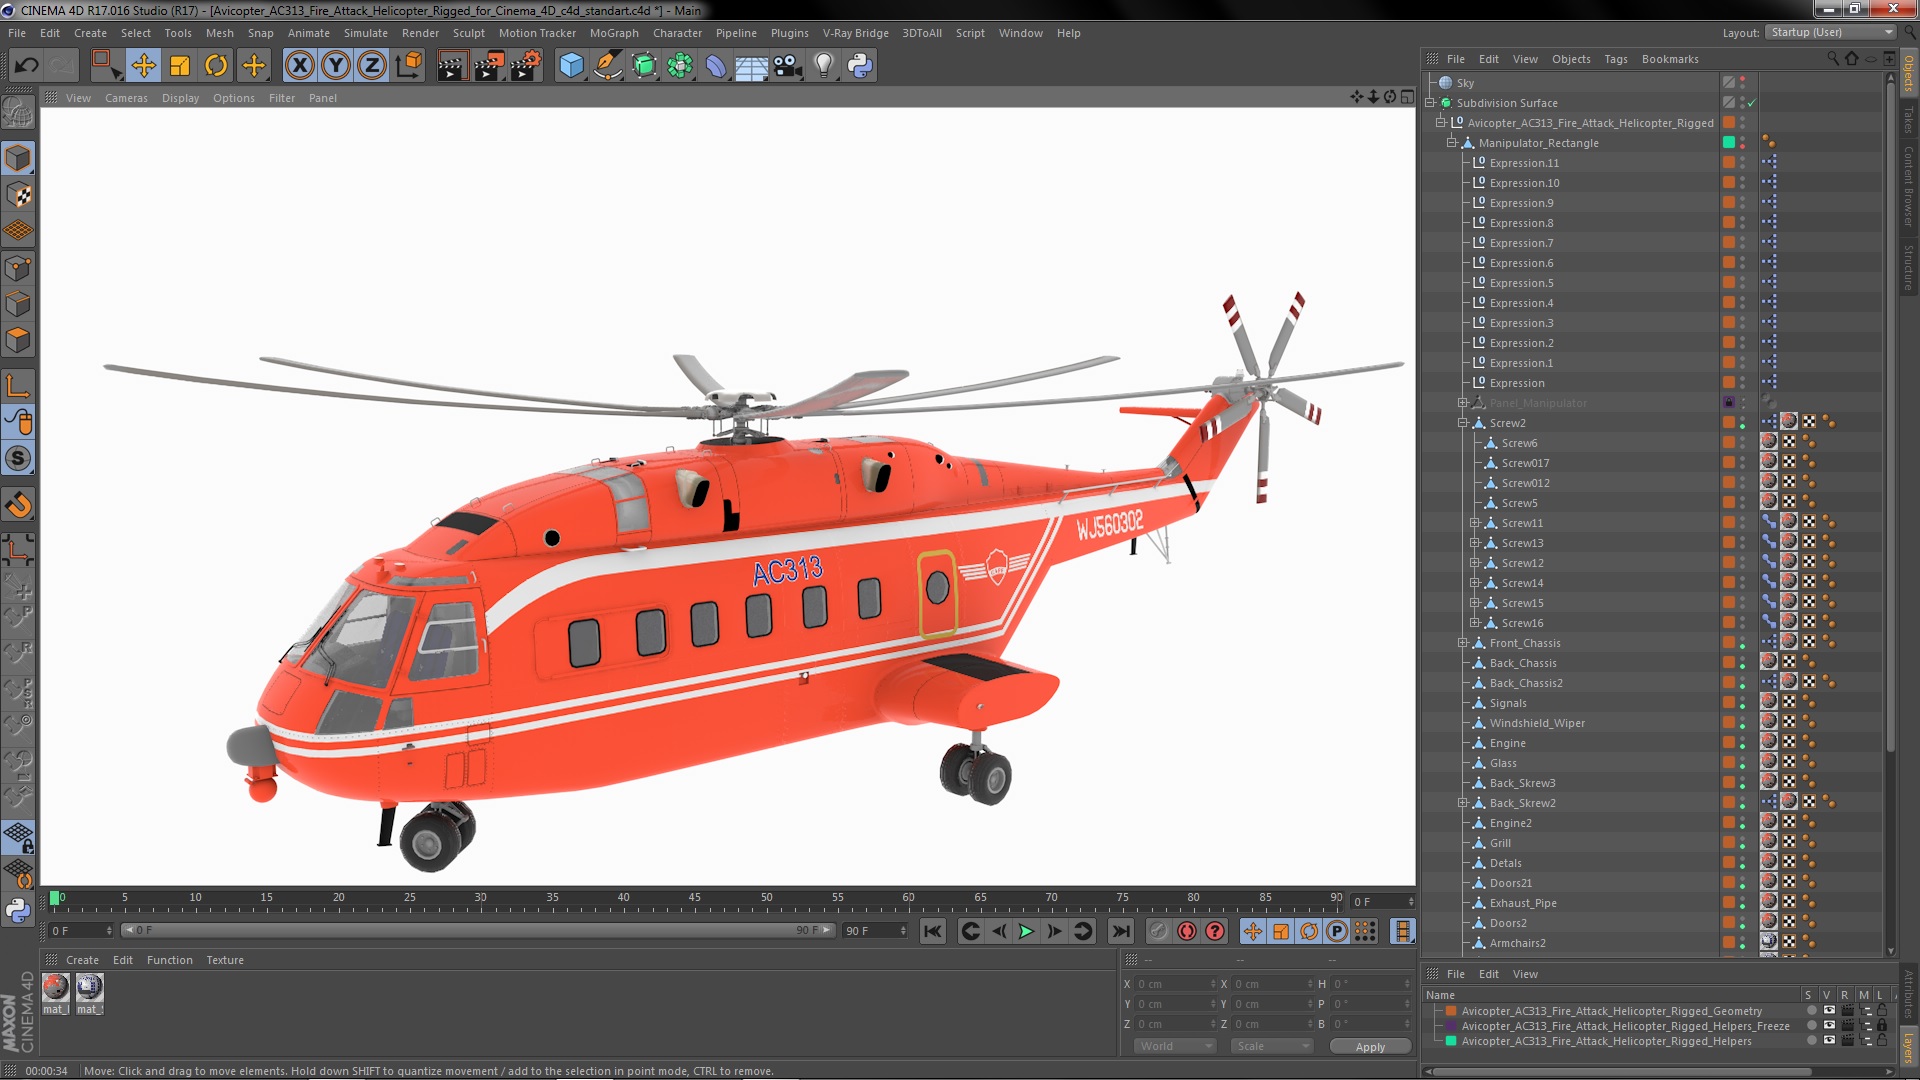Viewport: 1920px width, 1080px height.
Task: Click frame 45 on the timeline ruler
Action: click(694, 898)
